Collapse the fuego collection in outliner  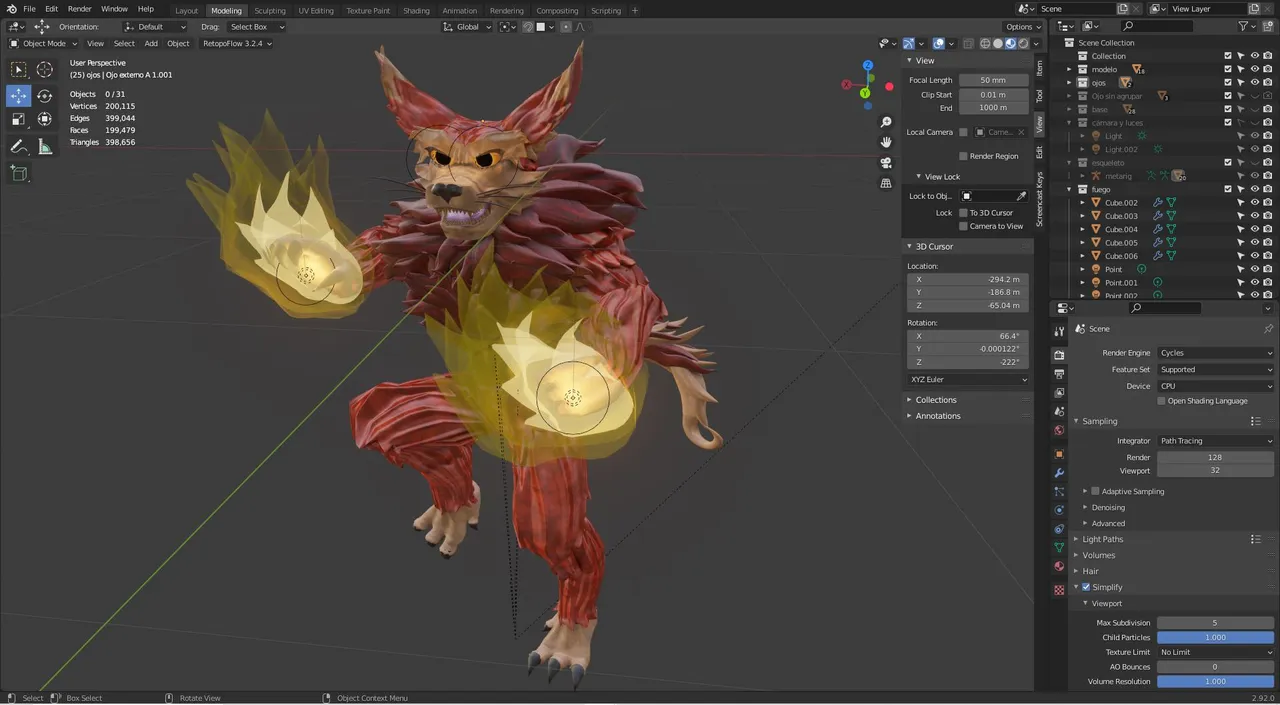1069,189
